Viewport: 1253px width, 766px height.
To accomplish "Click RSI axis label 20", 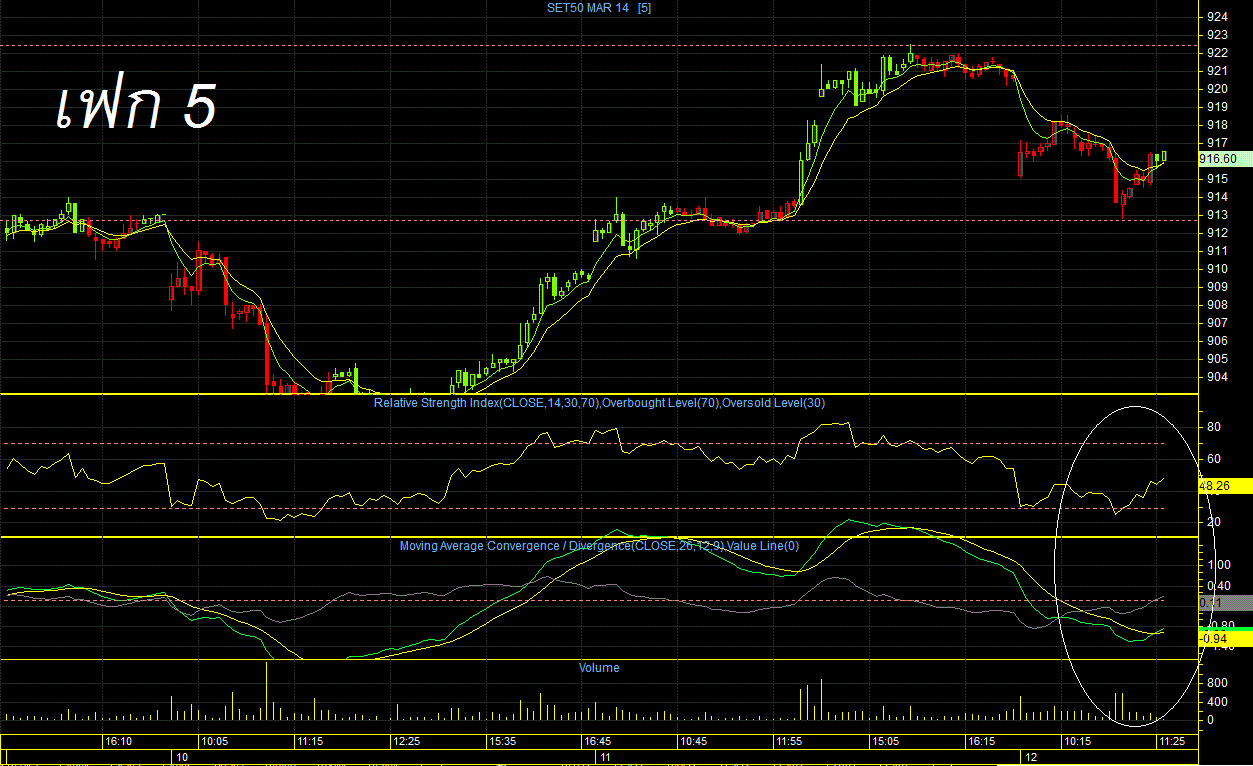I will click(x=1214, y=522).
